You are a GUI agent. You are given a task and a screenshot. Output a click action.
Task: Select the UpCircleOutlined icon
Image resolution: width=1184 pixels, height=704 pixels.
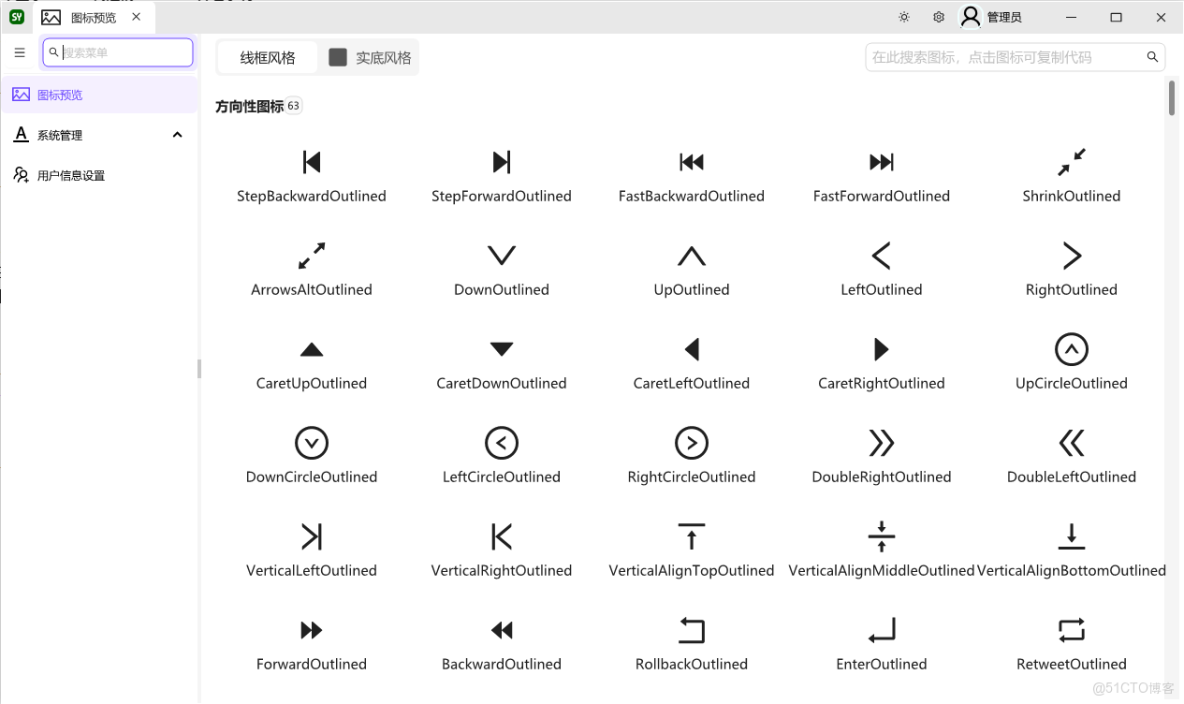click(1071, 349)
